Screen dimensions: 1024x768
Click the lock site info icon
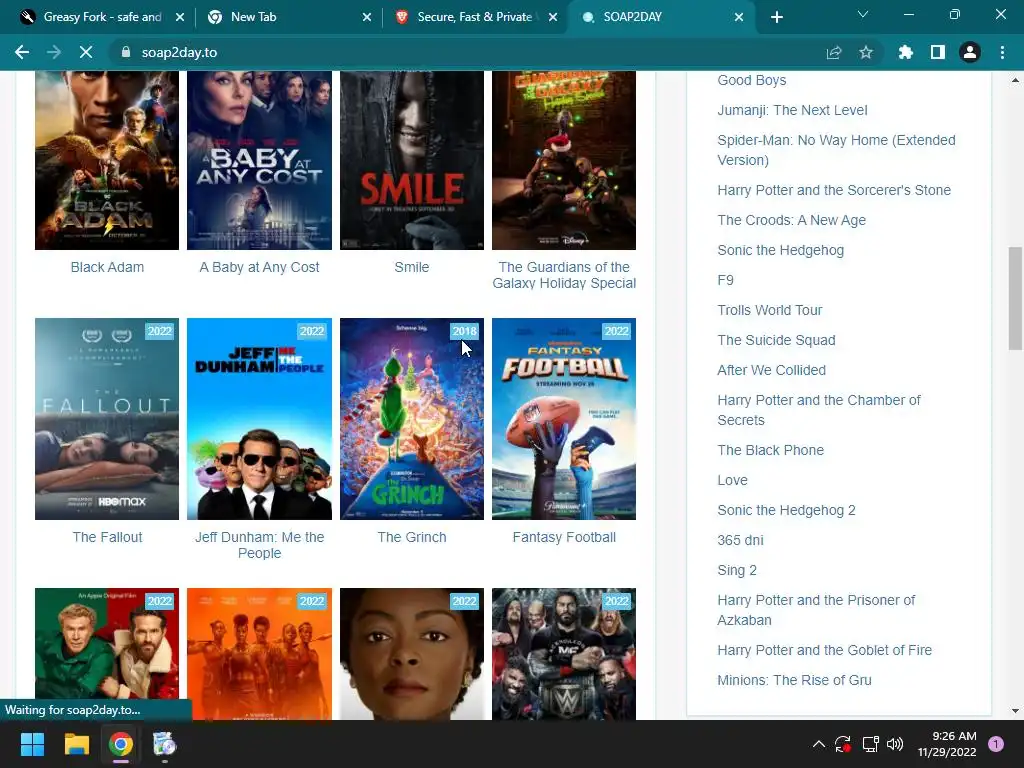tap(126, 52)
